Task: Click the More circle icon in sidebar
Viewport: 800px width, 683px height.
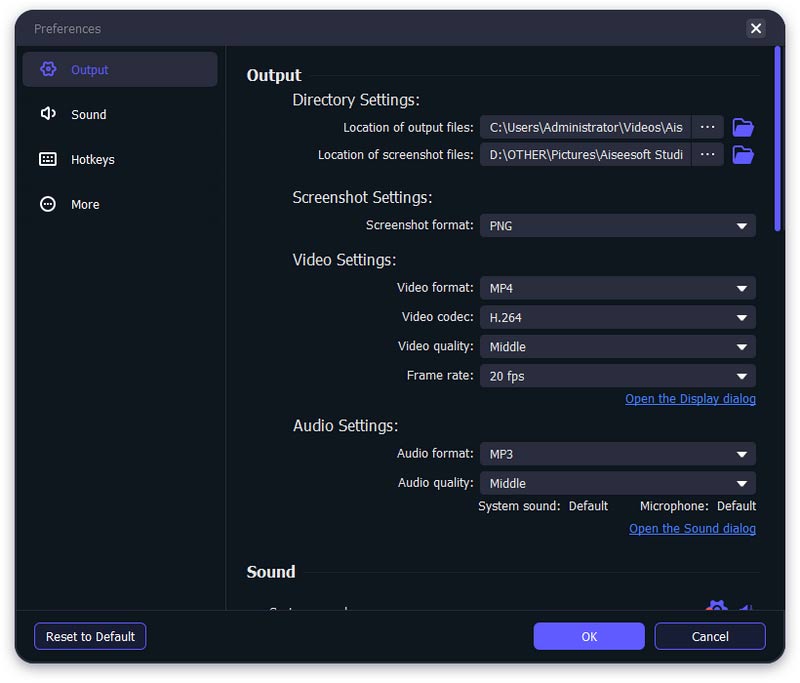Action: coord(48,204)
